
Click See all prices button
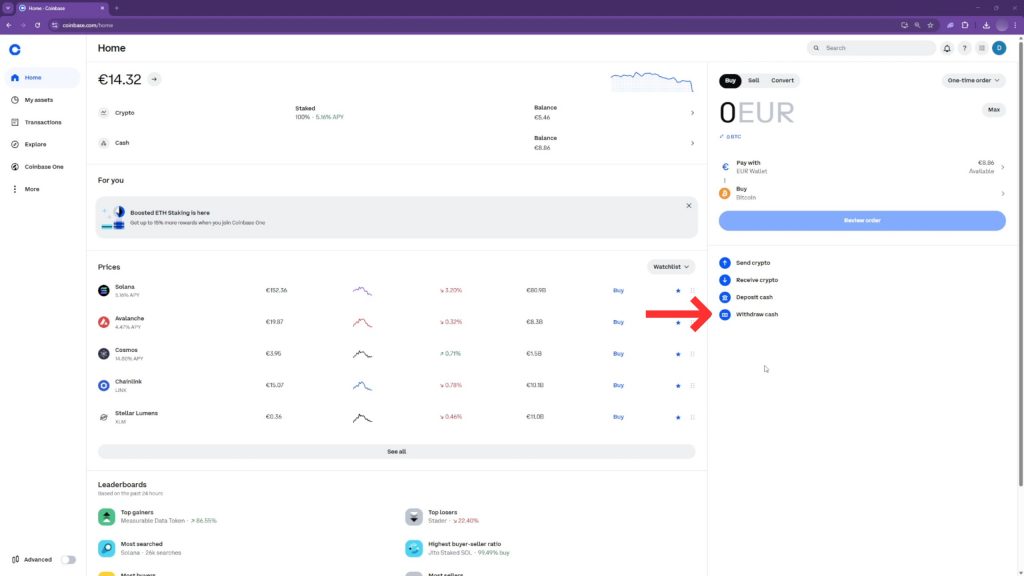click(x=396, y=451)
